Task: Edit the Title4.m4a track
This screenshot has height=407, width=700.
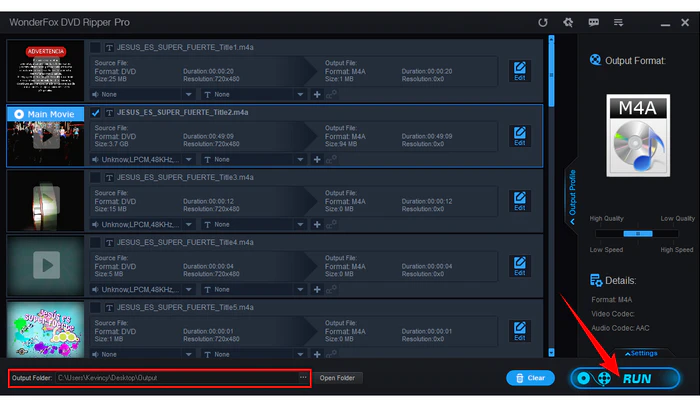Action: (x=520, y=266)
